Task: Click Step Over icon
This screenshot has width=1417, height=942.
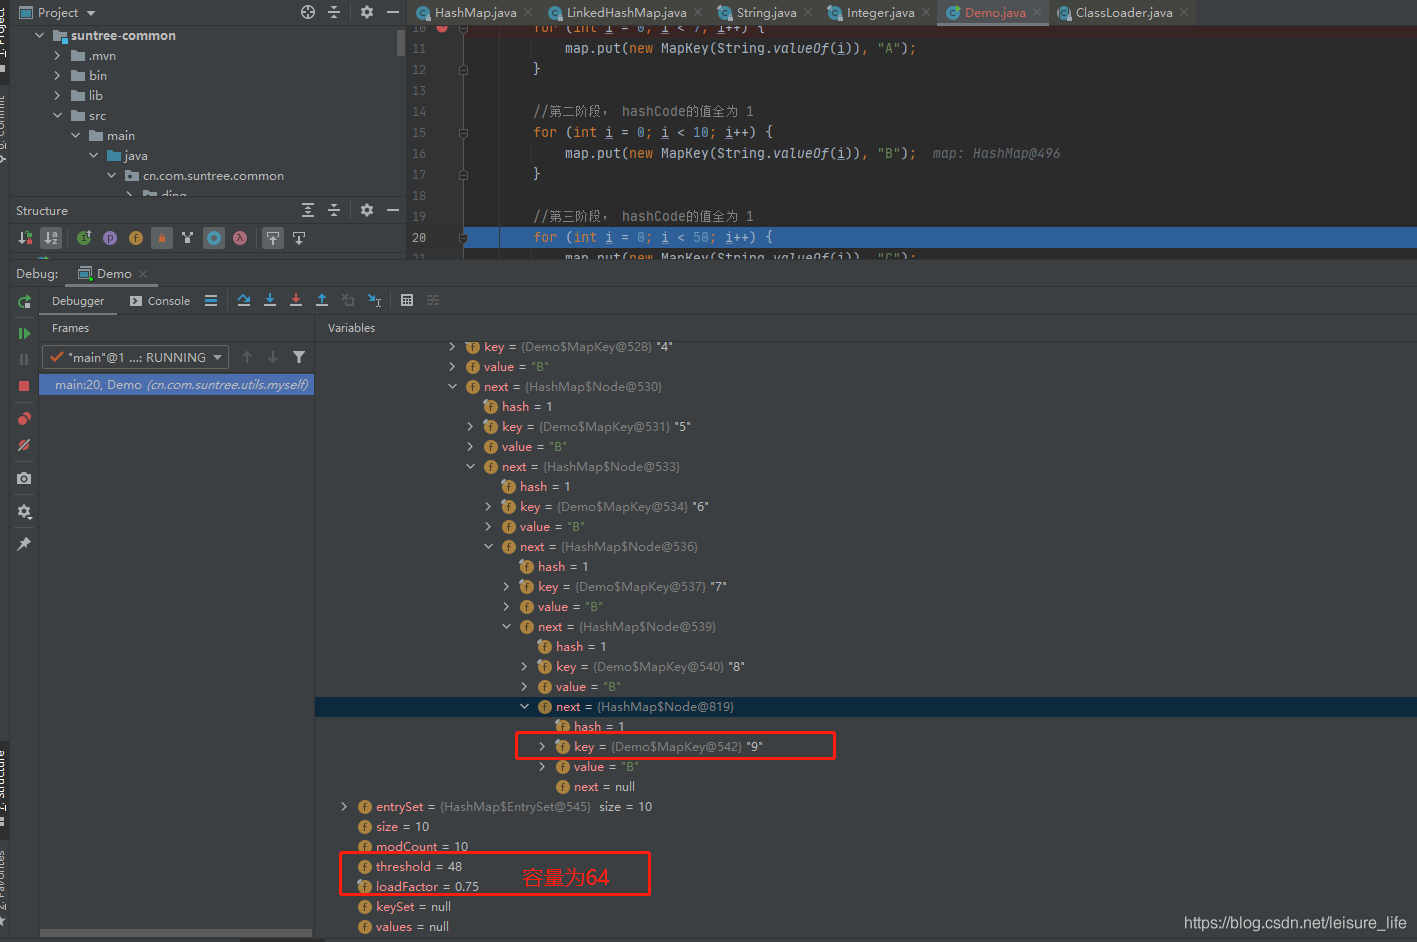Action: tap(244, 300)
